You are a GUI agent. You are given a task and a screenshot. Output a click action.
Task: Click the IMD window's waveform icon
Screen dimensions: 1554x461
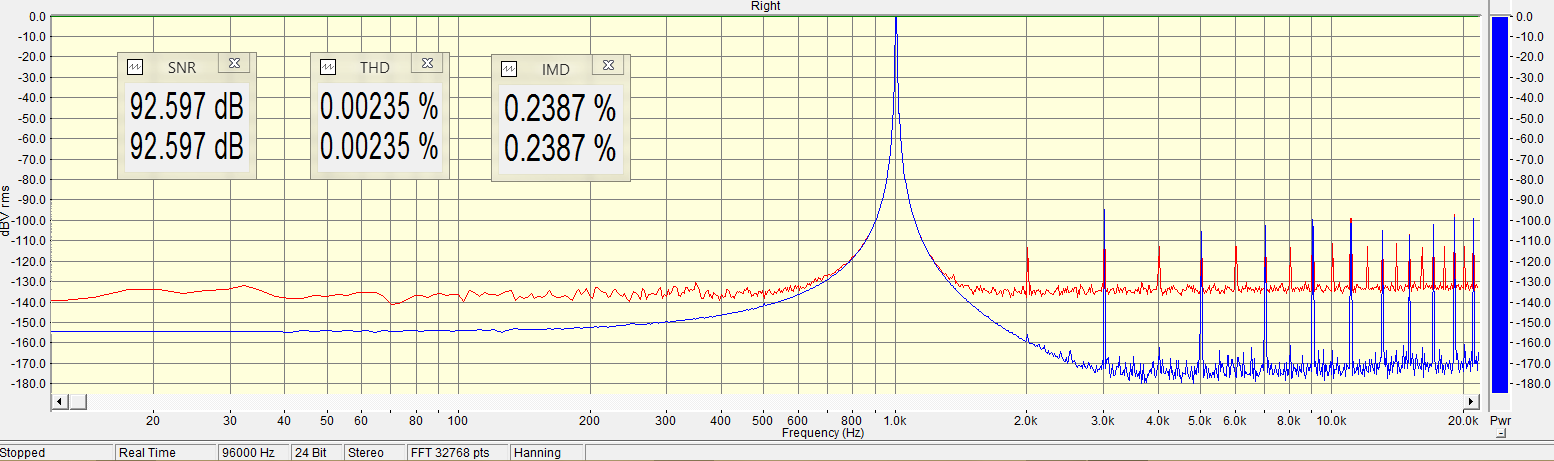coord(509,69)
